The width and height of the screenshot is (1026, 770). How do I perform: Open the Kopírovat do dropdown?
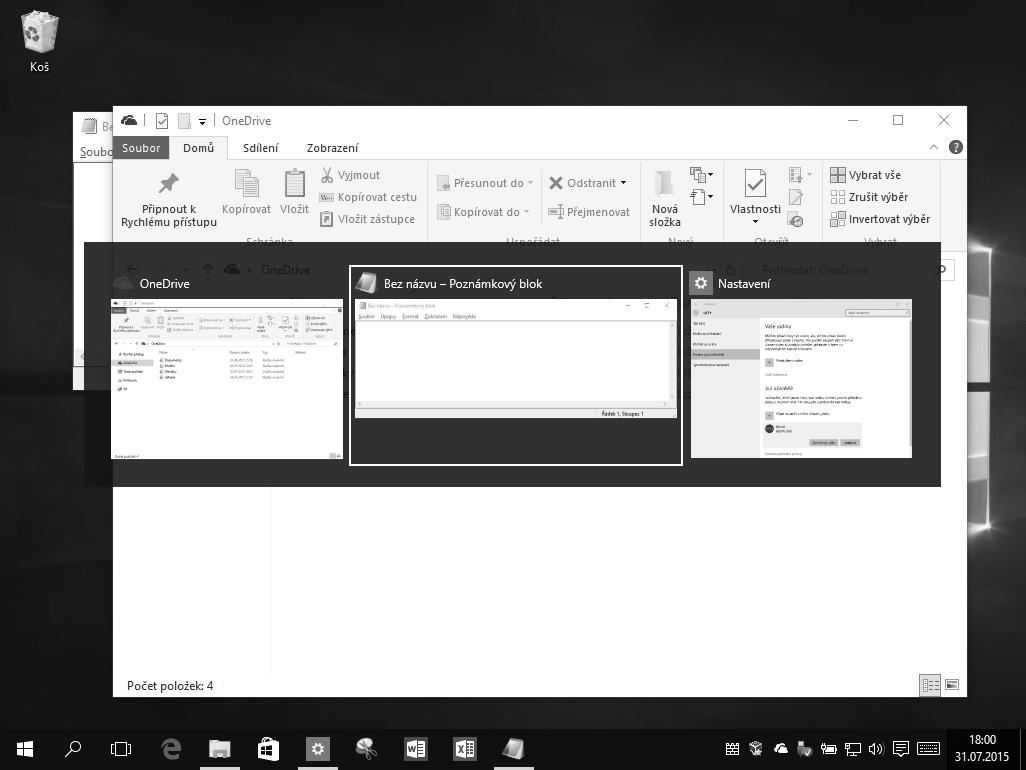[x=483, y=212]
